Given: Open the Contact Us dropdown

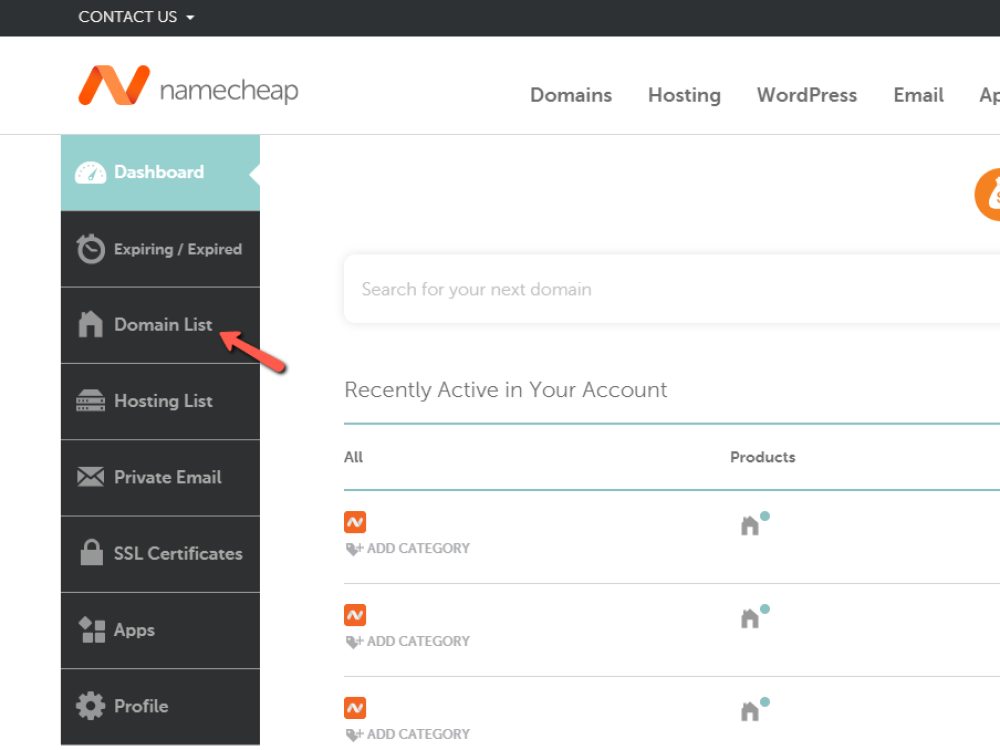Looking at the screenshot, I should pyautogui.click(x=136, y=17).
